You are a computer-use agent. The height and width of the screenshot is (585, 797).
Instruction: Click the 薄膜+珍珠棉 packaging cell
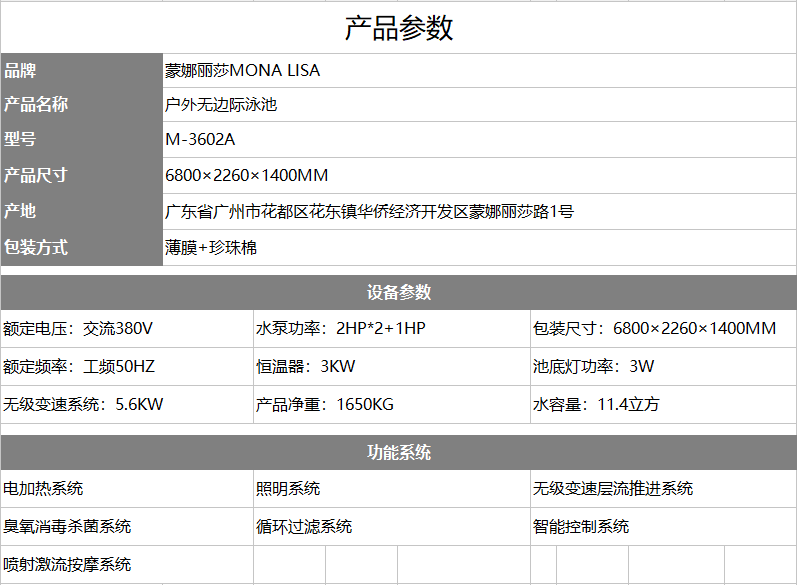478,248
